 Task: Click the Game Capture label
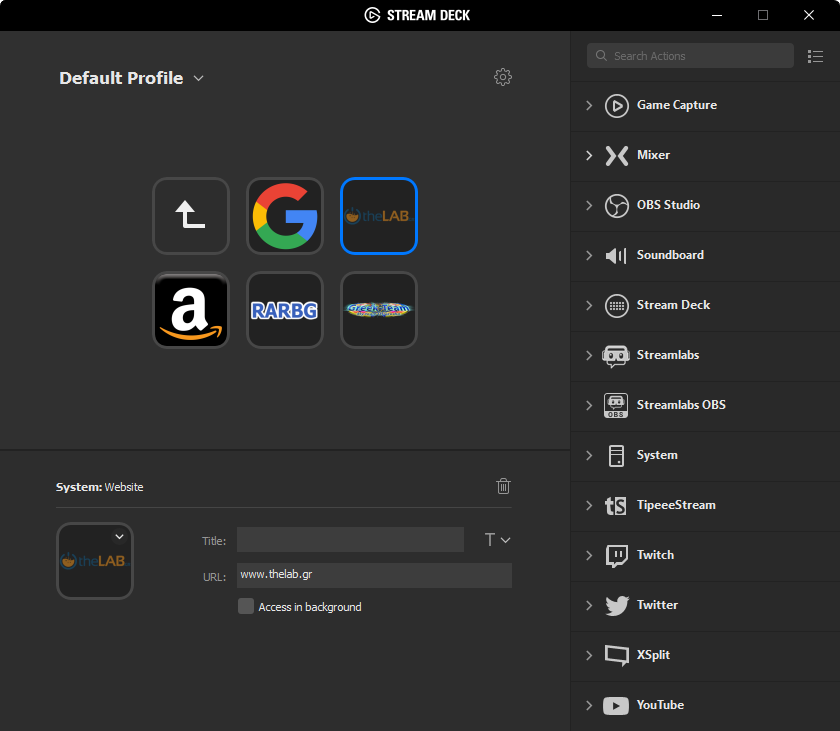pos(677,105)
